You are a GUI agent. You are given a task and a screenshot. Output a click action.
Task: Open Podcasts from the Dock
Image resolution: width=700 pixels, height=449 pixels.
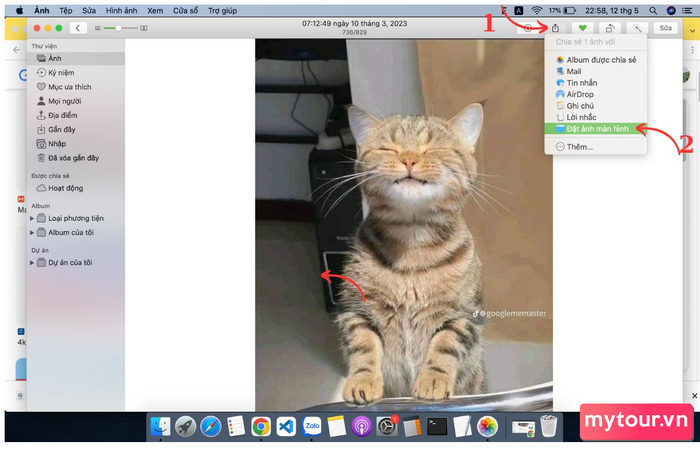362,427
